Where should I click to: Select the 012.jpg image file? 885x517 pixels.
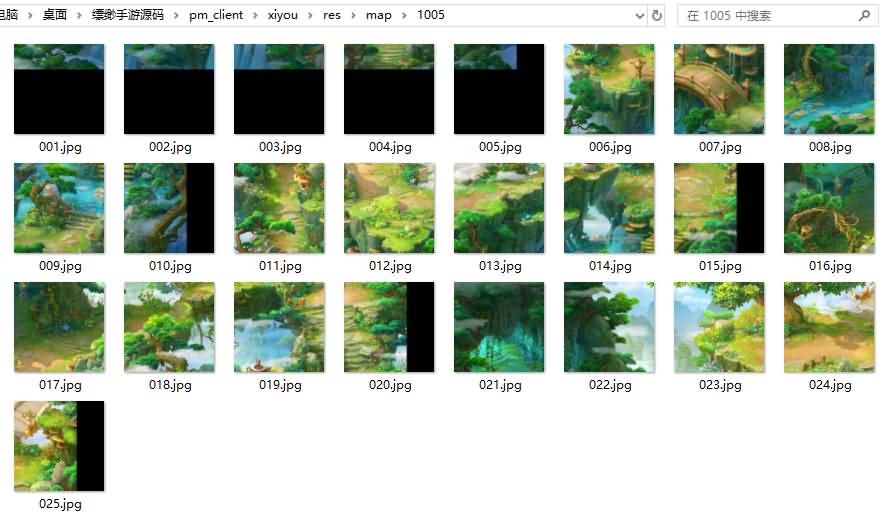click(x=389, y=208)
